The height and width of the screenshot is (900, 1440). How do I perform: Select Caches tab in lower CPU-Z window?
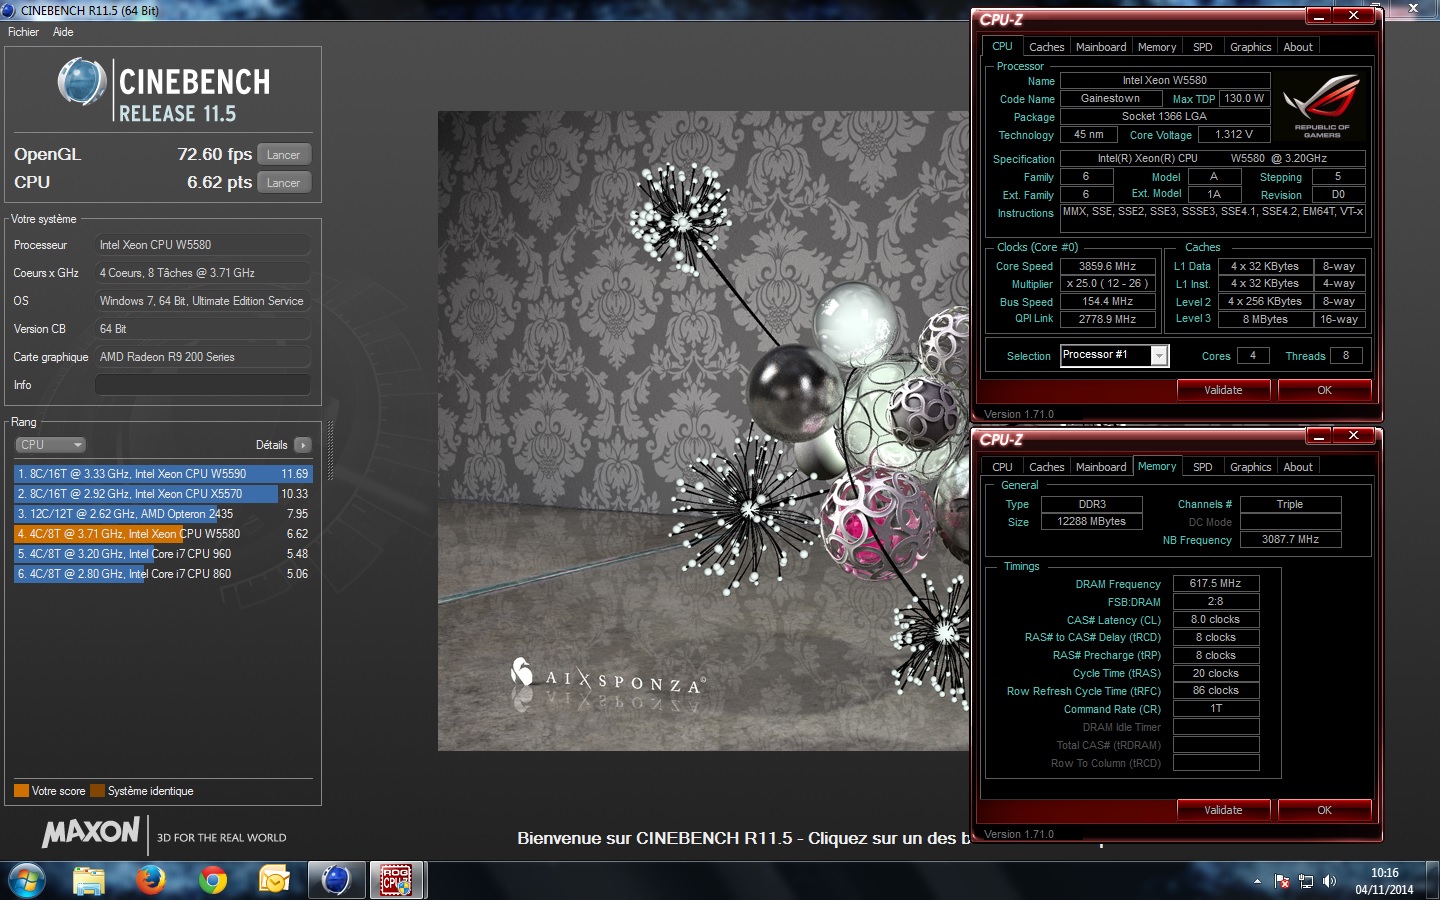(x=1047, y=467)
